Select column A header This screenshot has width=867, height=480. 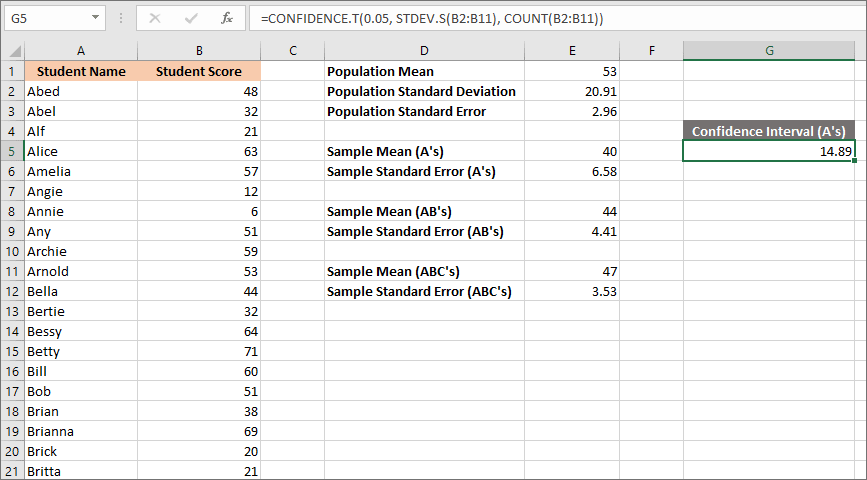(81, 51)
